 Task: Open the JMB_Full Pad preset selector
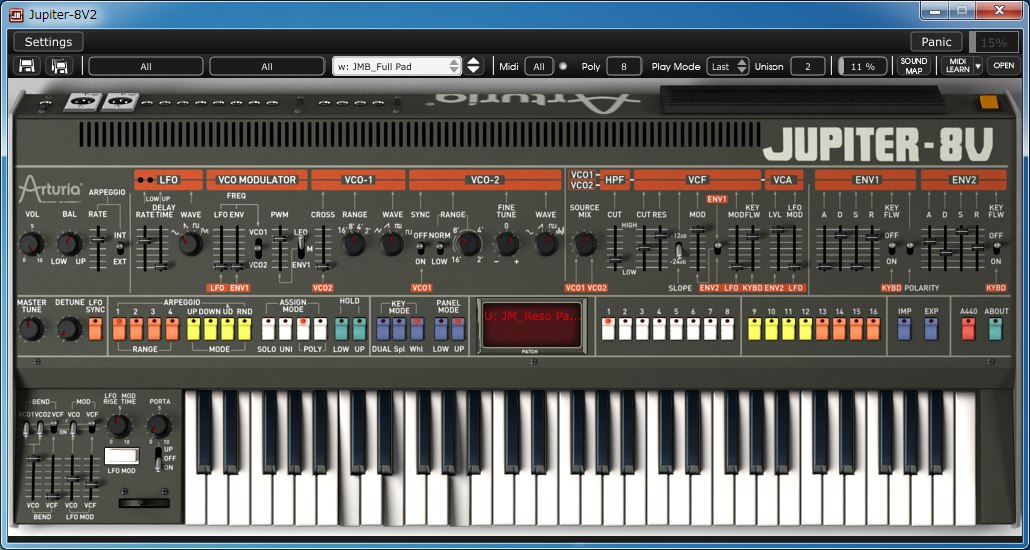(397, 66)
